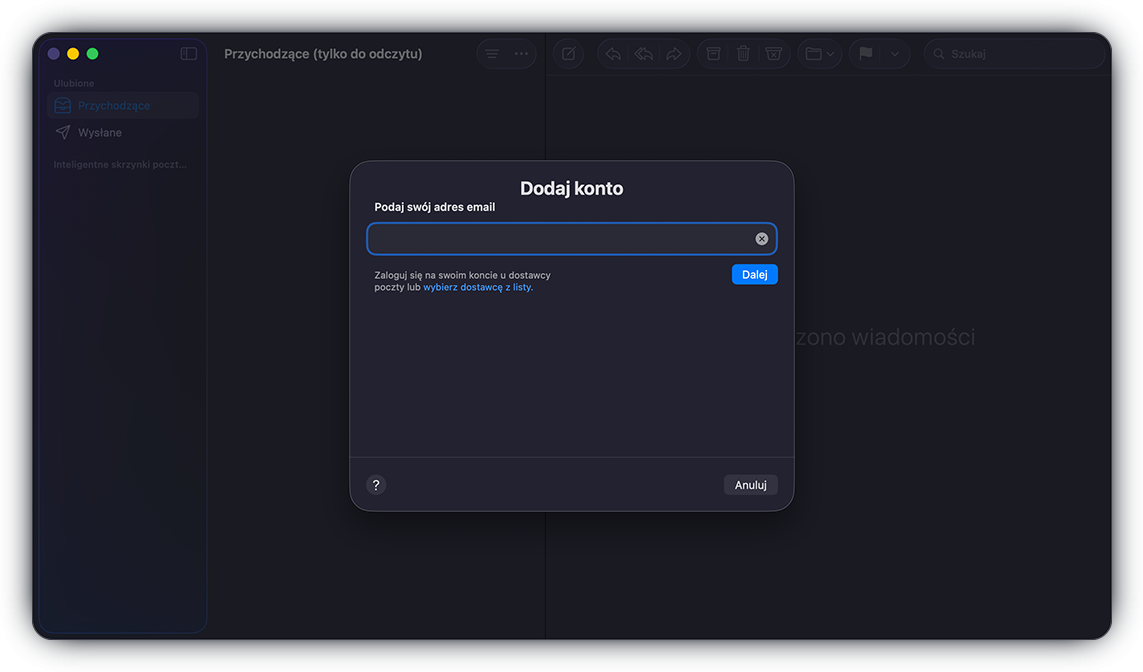Open the flag color dropdown chevron
The image size is (1143, 672).
coord(894,53)
